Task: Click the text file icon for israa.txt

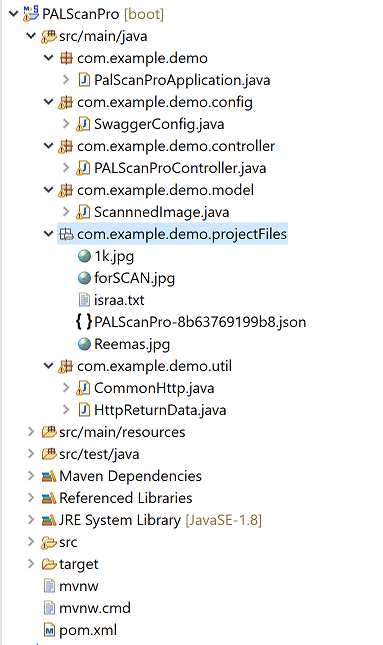Action: tap(84, 300)
